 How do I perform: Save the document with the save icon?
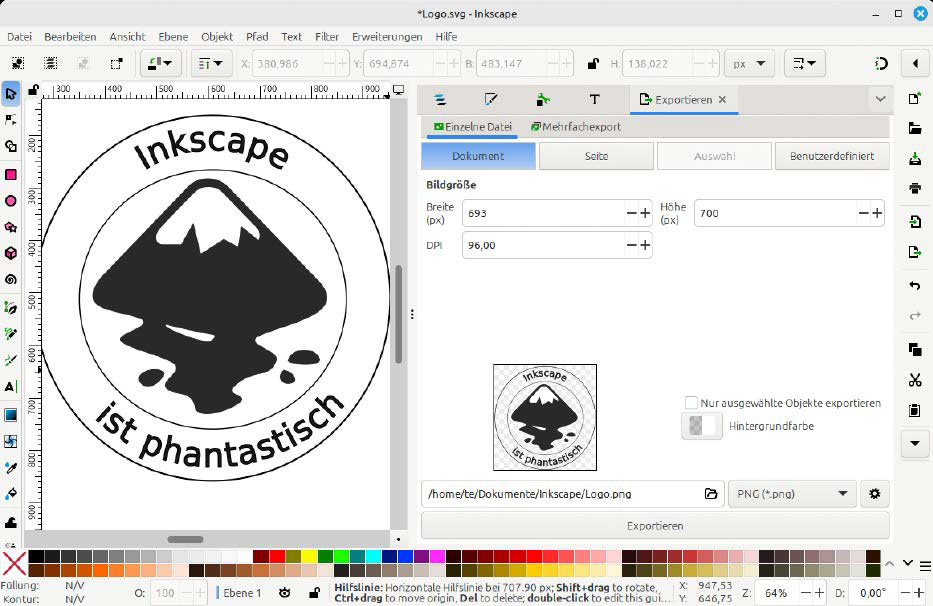pyautogui.click(x=915, y=159)
